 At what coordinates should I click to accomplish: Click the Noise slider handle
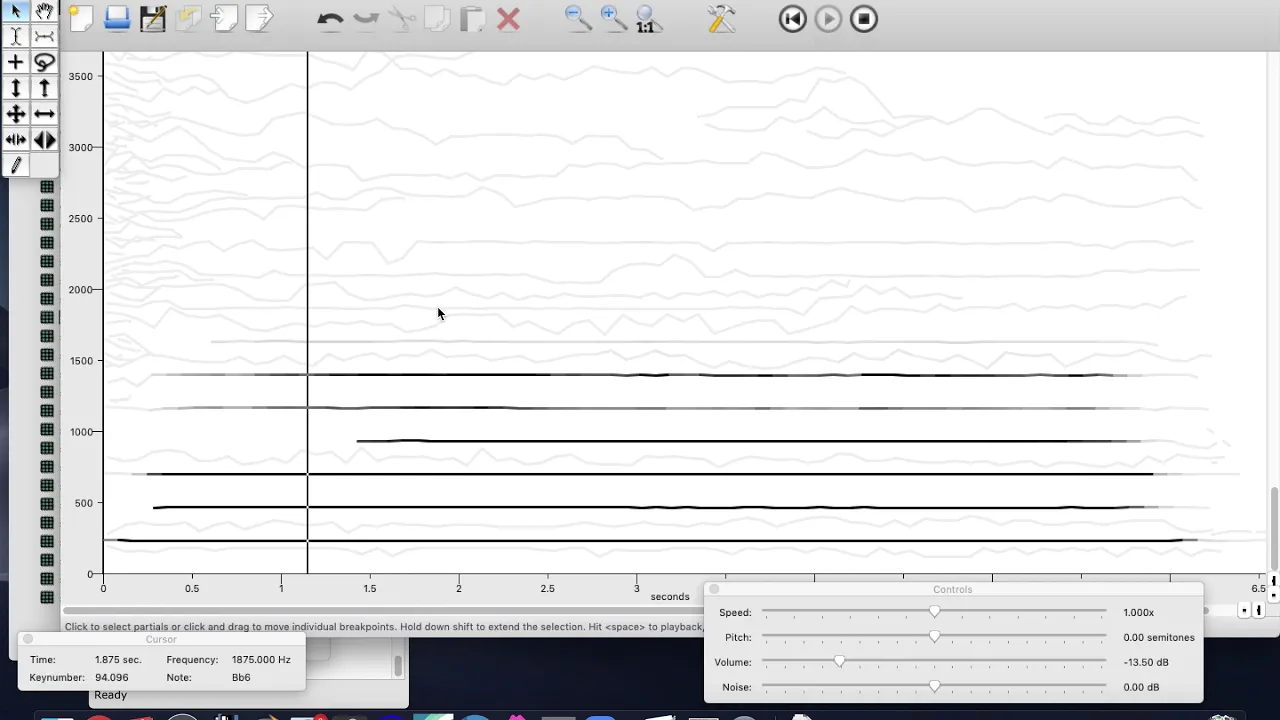tap(935, 687)
